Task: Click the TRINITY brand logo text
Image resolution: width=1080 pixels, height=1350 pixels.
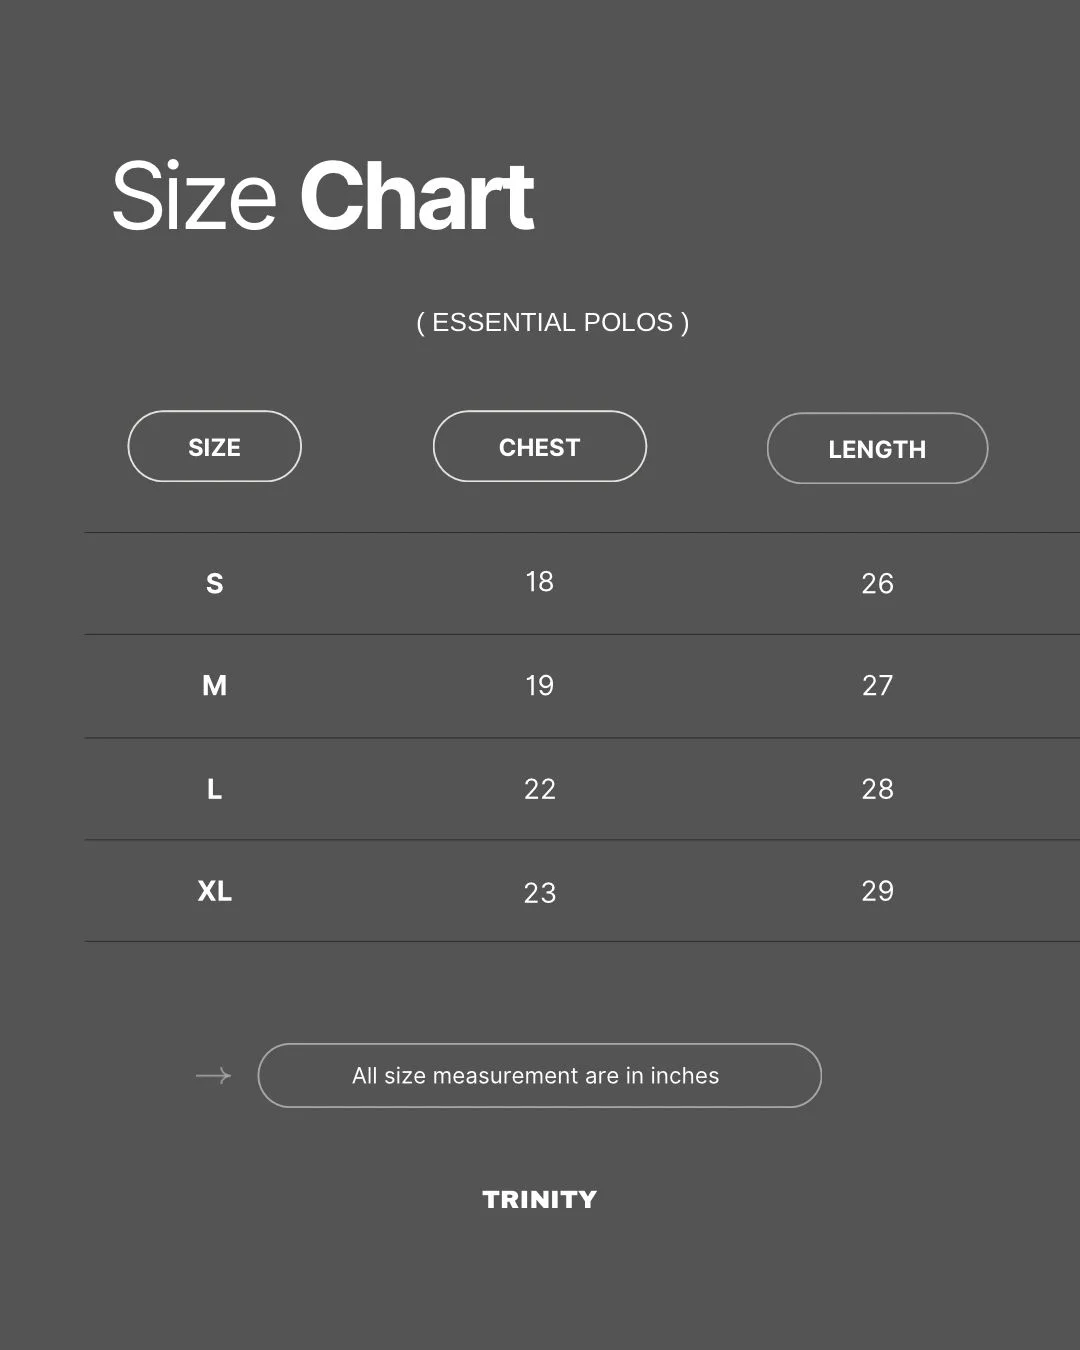Action: (539, 1199)
